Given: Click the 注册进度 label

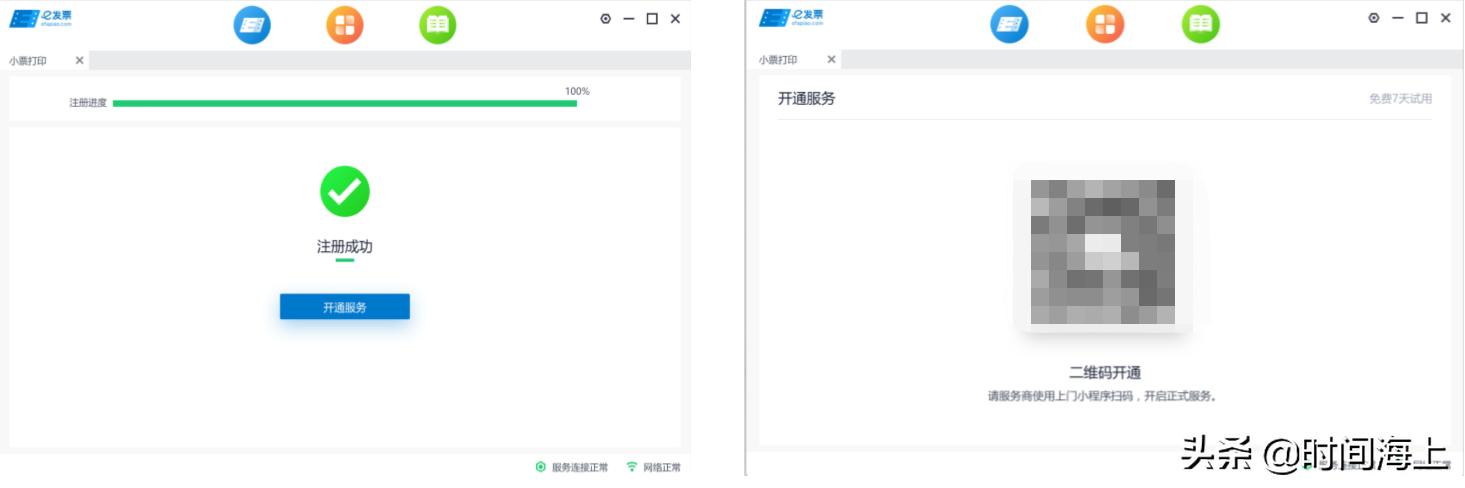Looking at the screenshot, I should coord(88,103).
